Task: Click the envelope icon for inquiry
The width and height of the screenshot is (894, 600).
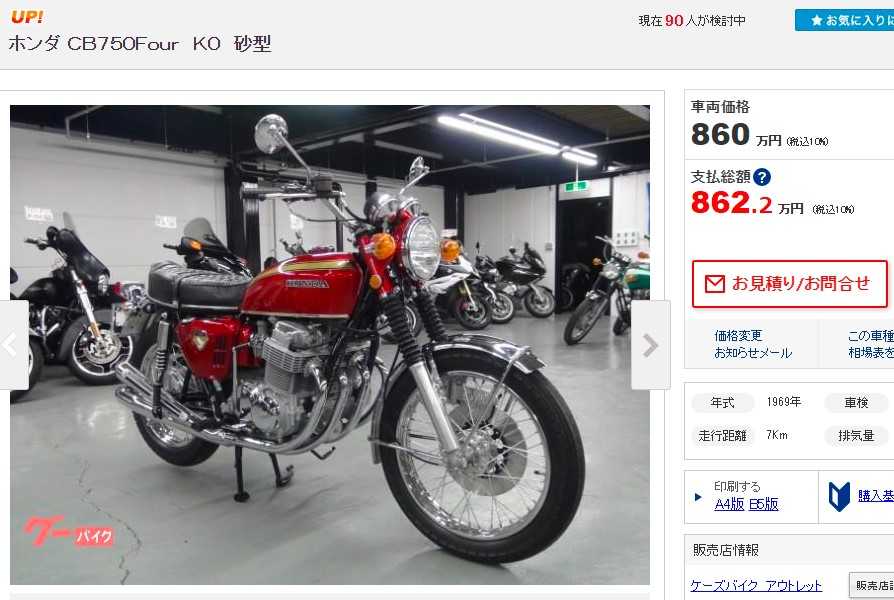Action: (x=714, y=283)
